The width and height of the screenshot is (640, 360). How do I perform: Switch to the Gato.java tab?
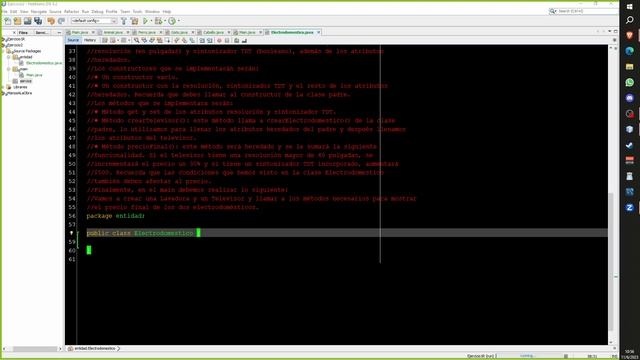pyautogui.click(x=179, y=32)
